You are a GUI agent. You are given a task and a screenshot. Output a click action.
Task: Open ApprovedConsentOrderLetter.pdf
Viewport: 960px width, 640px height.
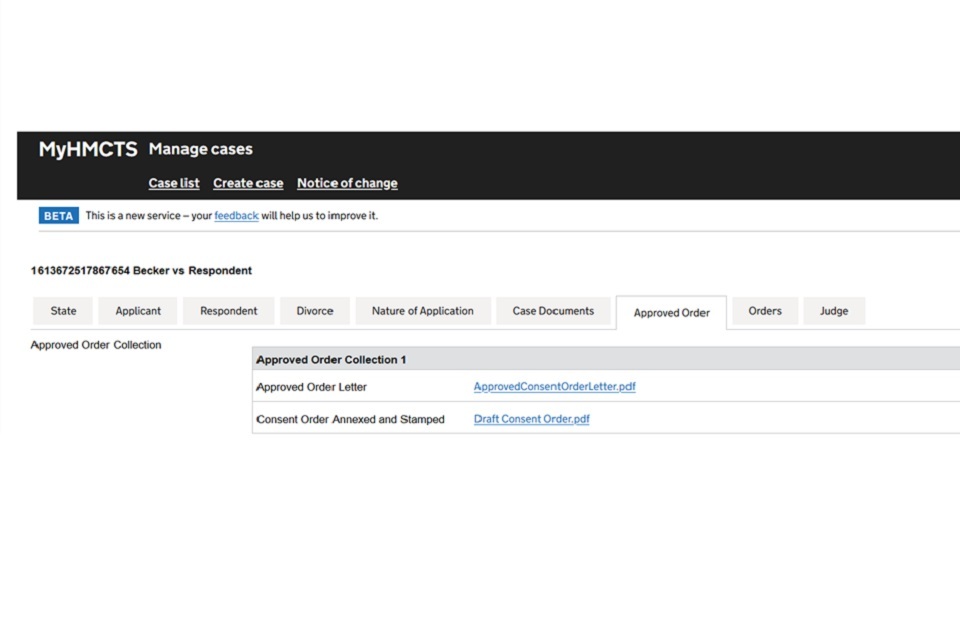[554, 387]
